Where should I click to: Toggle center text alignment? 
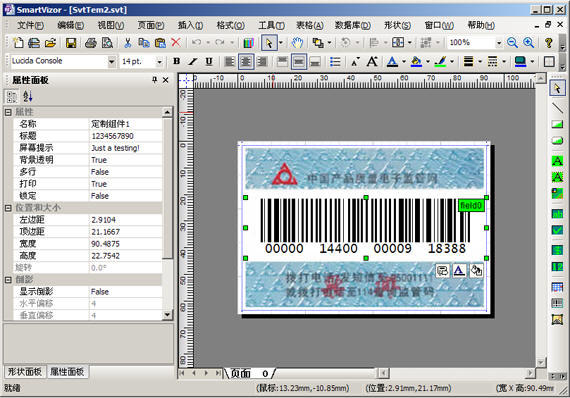pyautogui.click(x=246, y=62)
